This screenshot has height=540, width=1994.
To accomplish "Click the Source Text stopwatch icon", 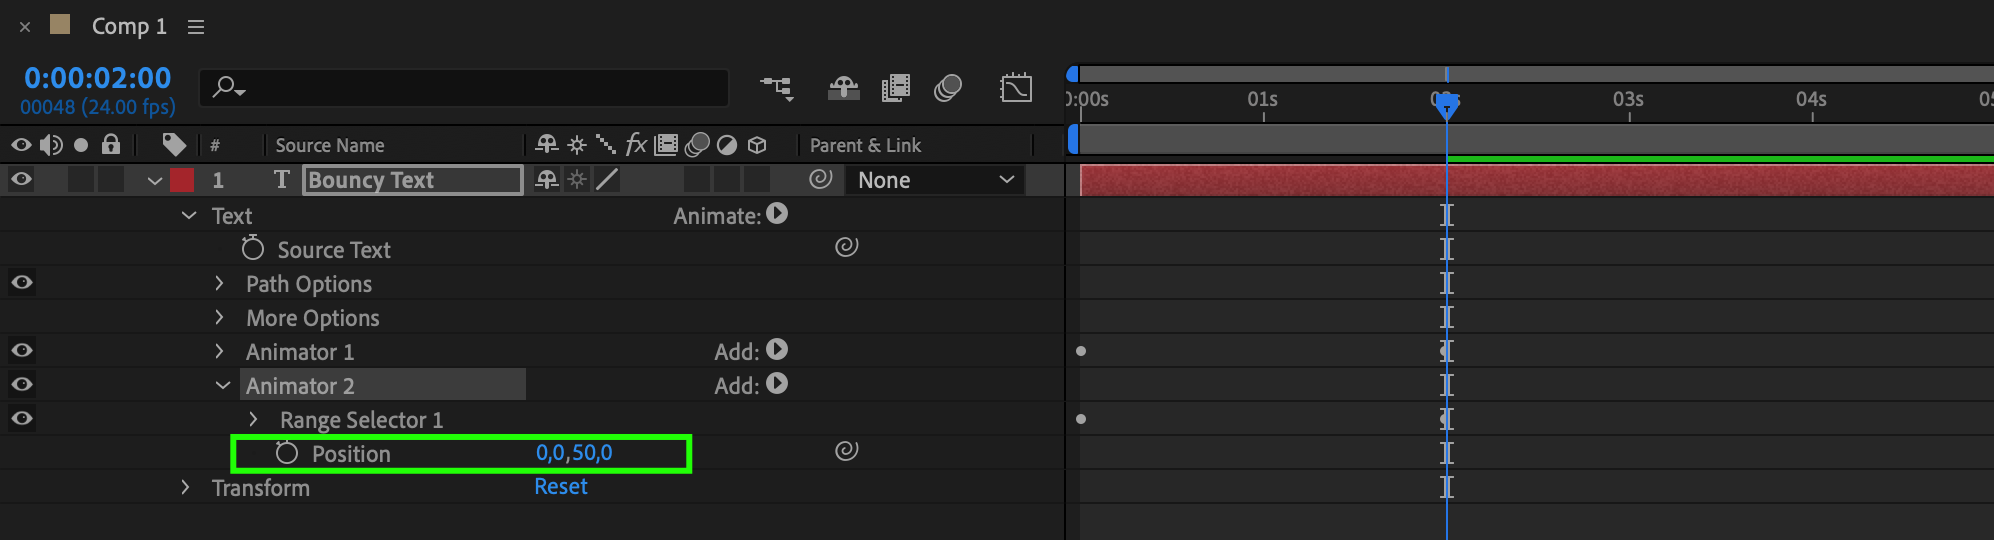I will click(x=253, y=249).
